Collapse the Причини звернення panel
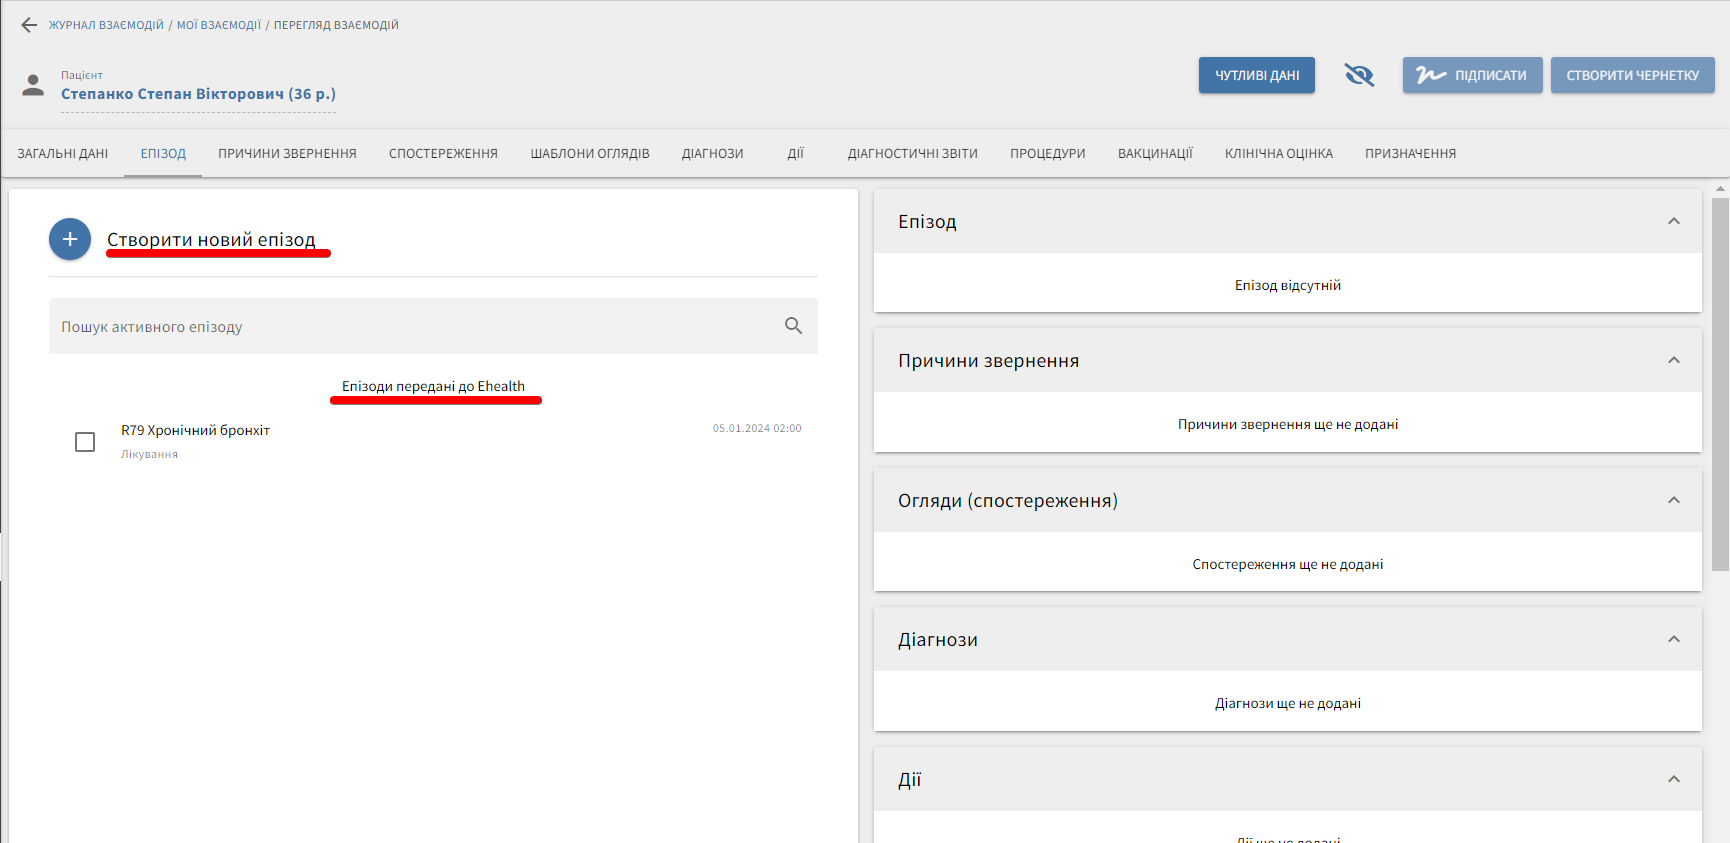Image resolution: width=1730 pixels, height=843 pixels. click(1673, 360)
